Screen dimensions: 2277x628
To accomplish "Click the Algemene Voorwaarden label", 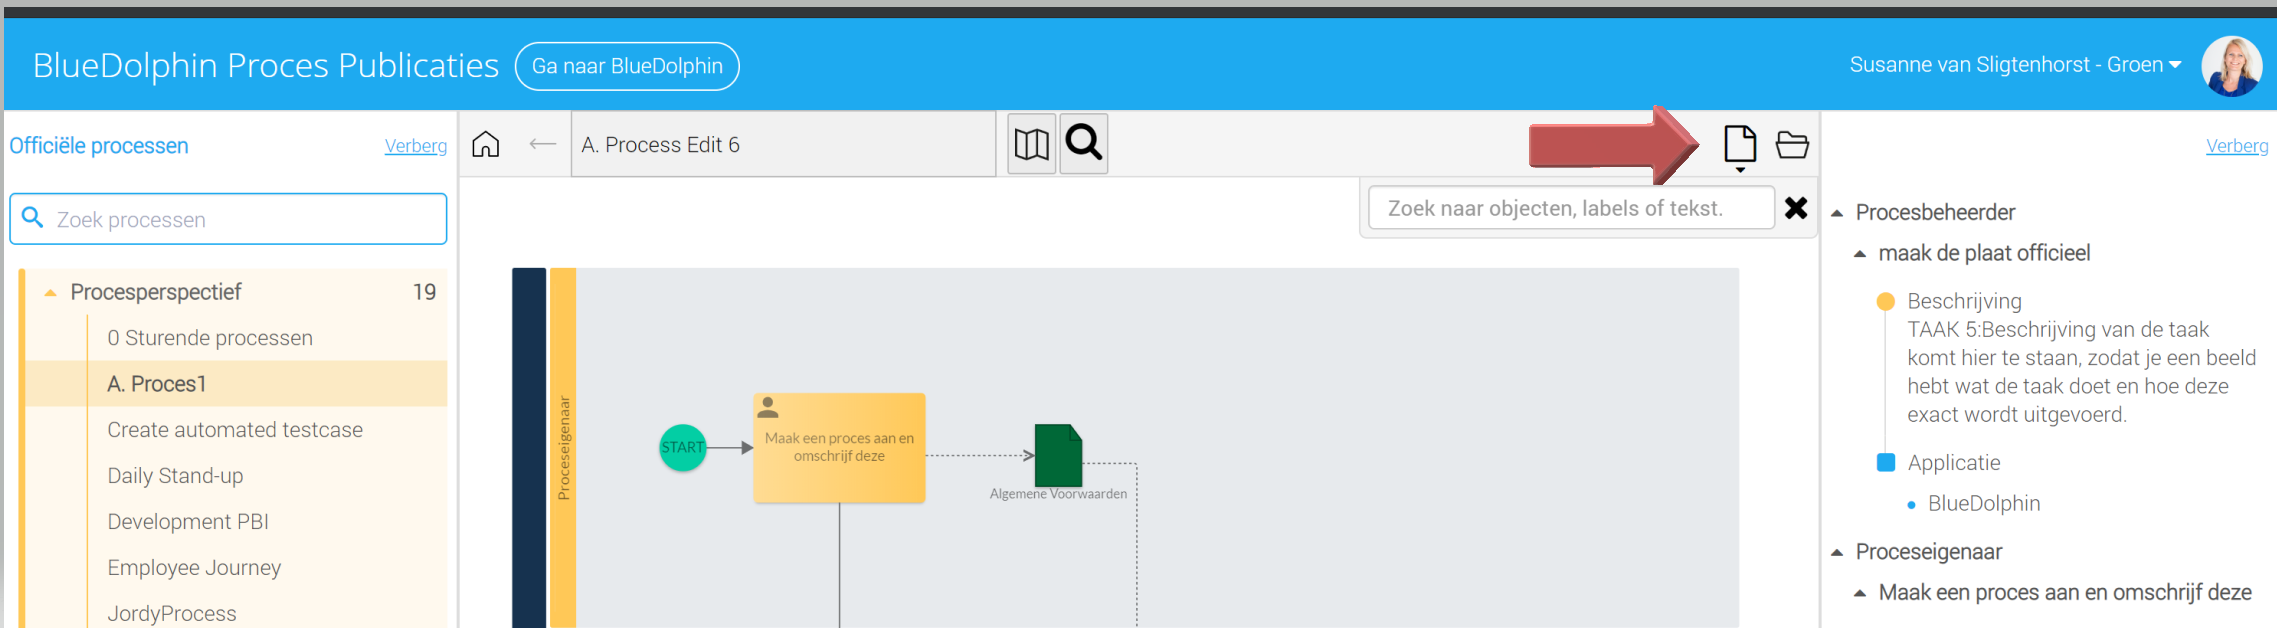I will click(1058, 494).
